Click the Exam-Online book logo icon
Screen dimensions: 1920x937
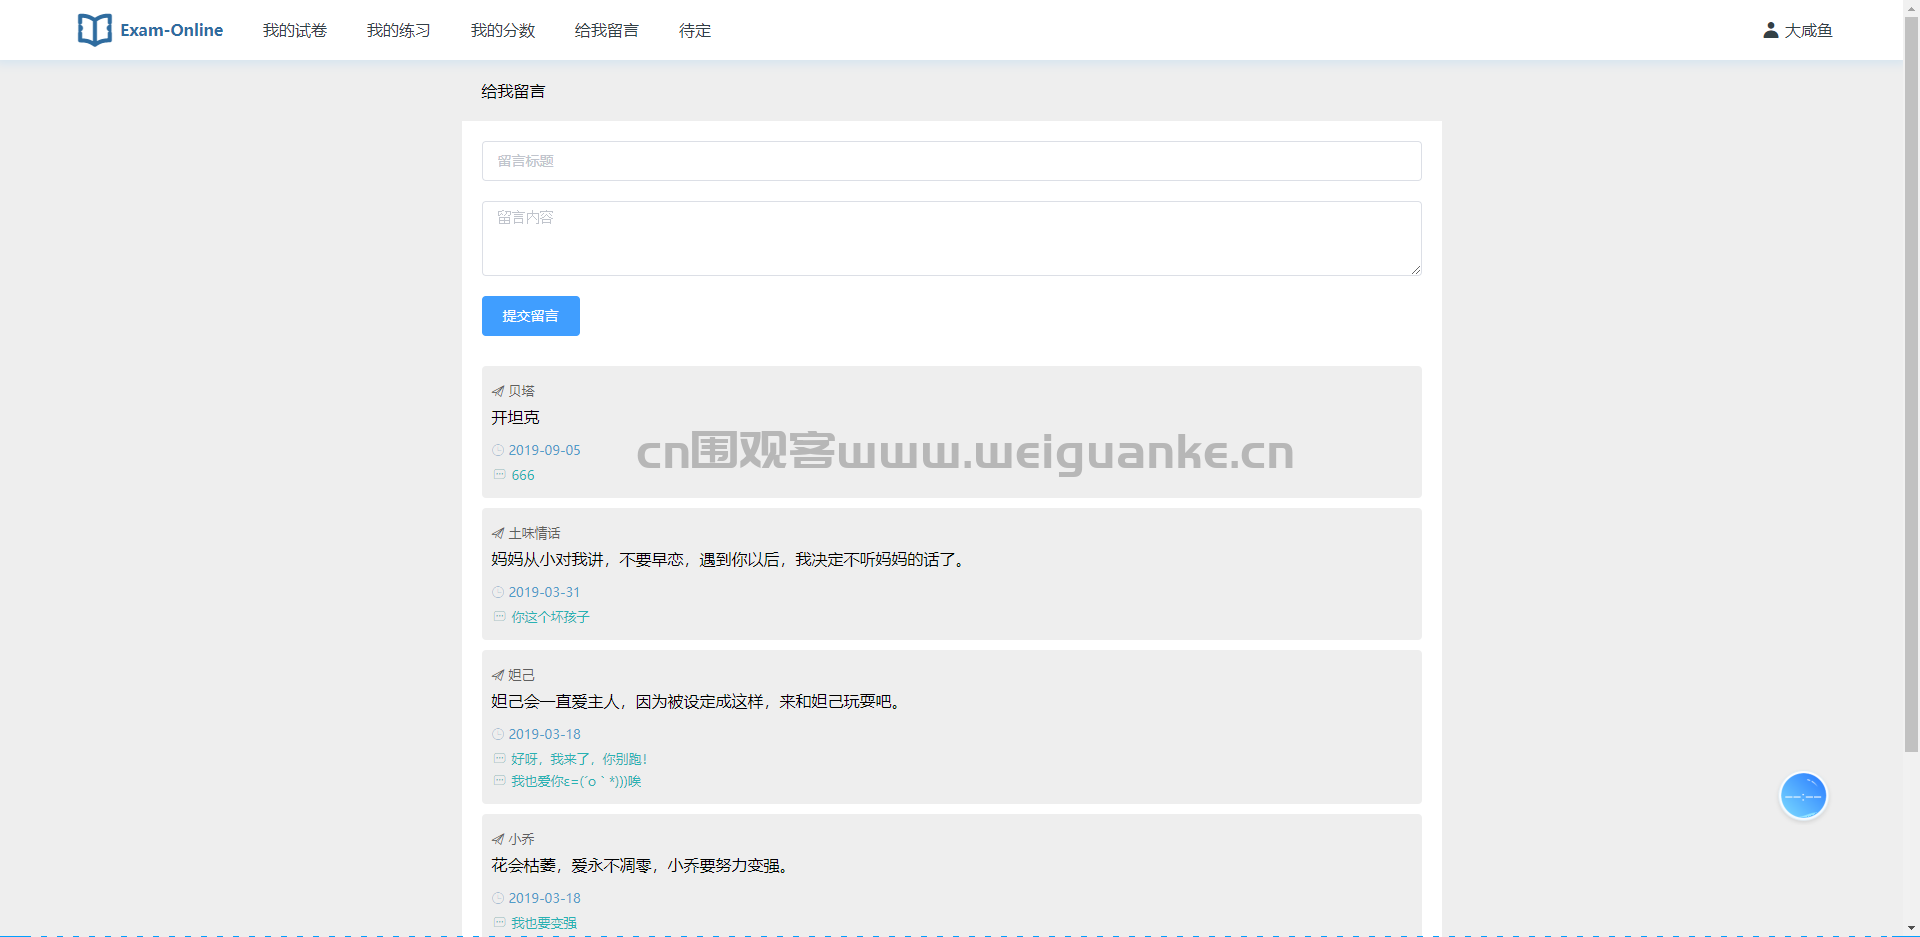[95, 30]
